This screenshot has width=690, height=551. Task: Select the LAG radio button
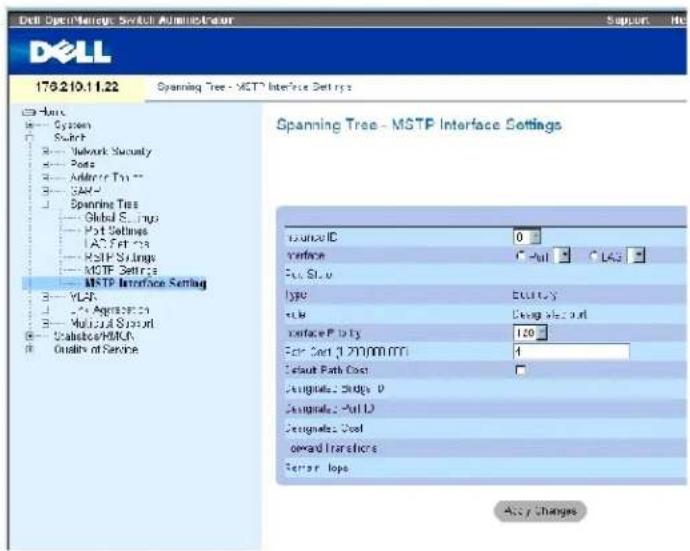tap(594, 256)
